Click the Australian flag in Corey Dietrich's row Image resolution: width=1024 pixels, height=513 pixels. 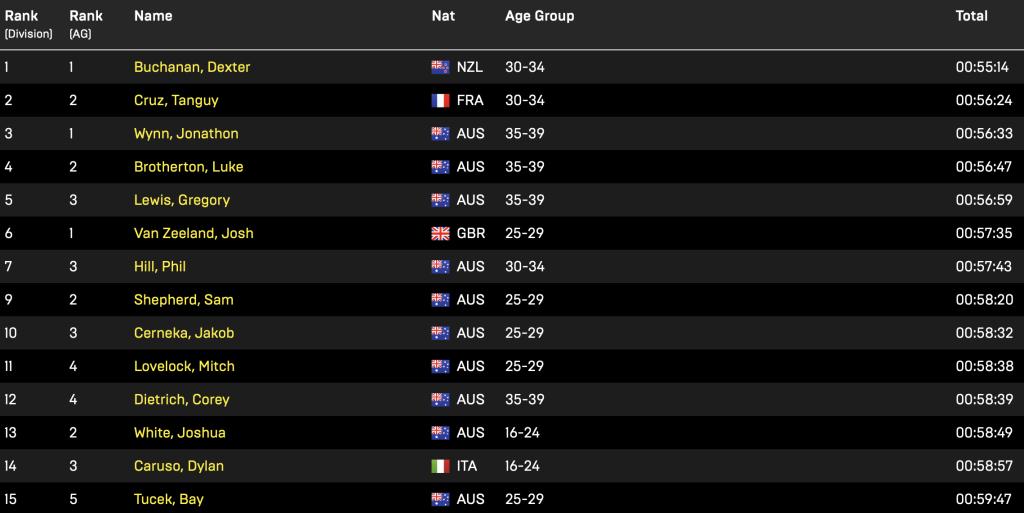[x=440, y=399]
